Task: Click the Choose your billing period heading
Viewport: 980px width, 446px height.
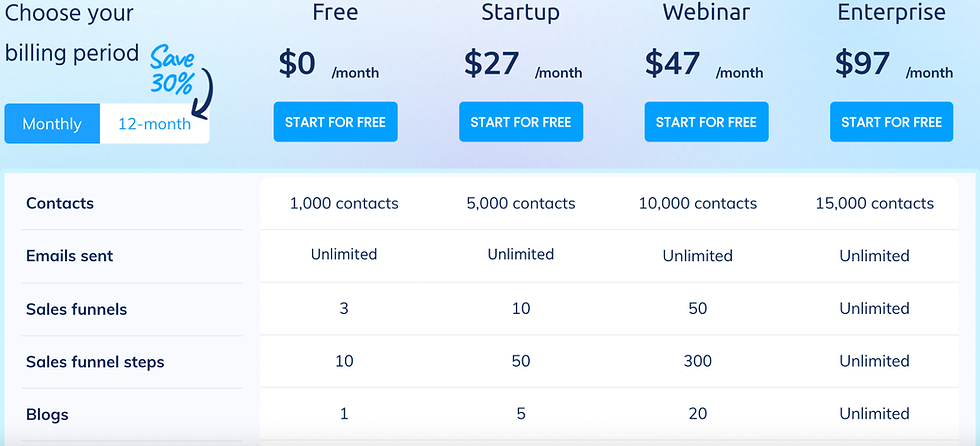Action: (x=72, y=33)
